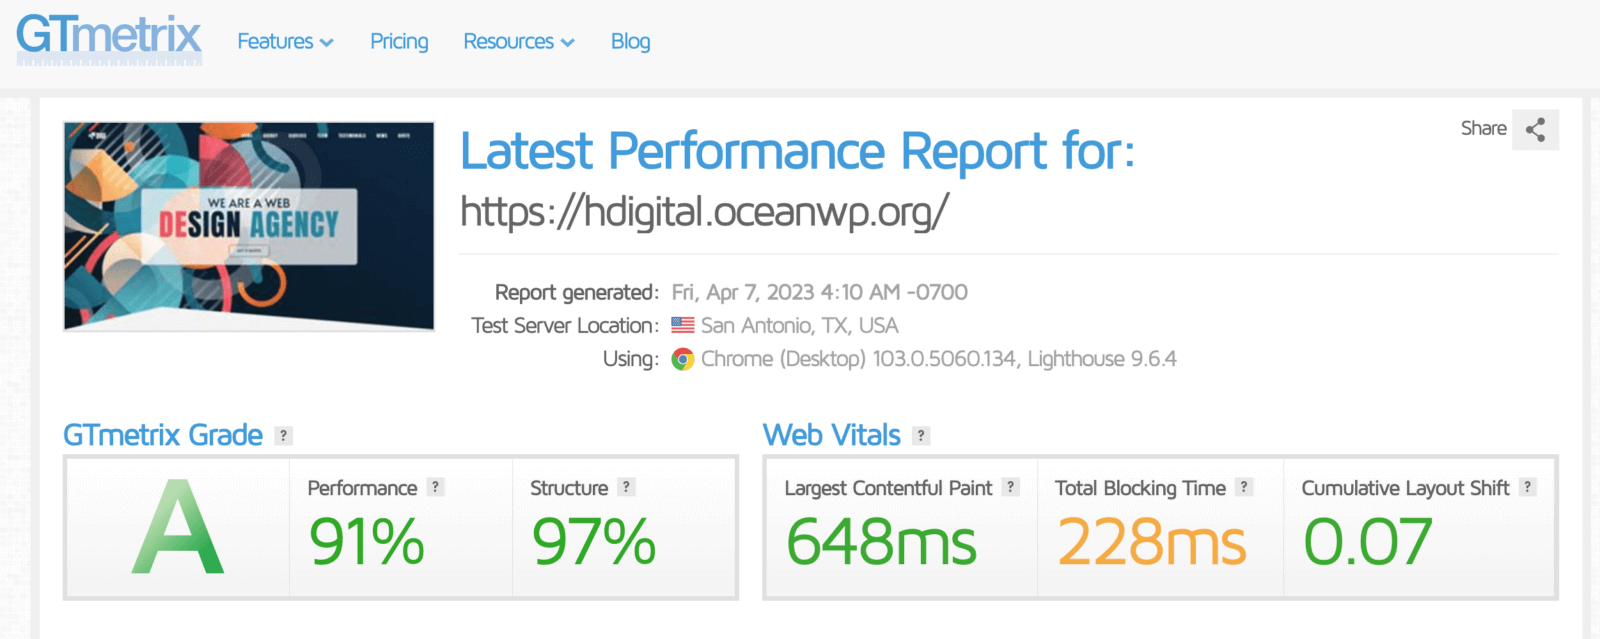Click the GTmetrix logo
1600x639 pixels.
tap(109, 40)
